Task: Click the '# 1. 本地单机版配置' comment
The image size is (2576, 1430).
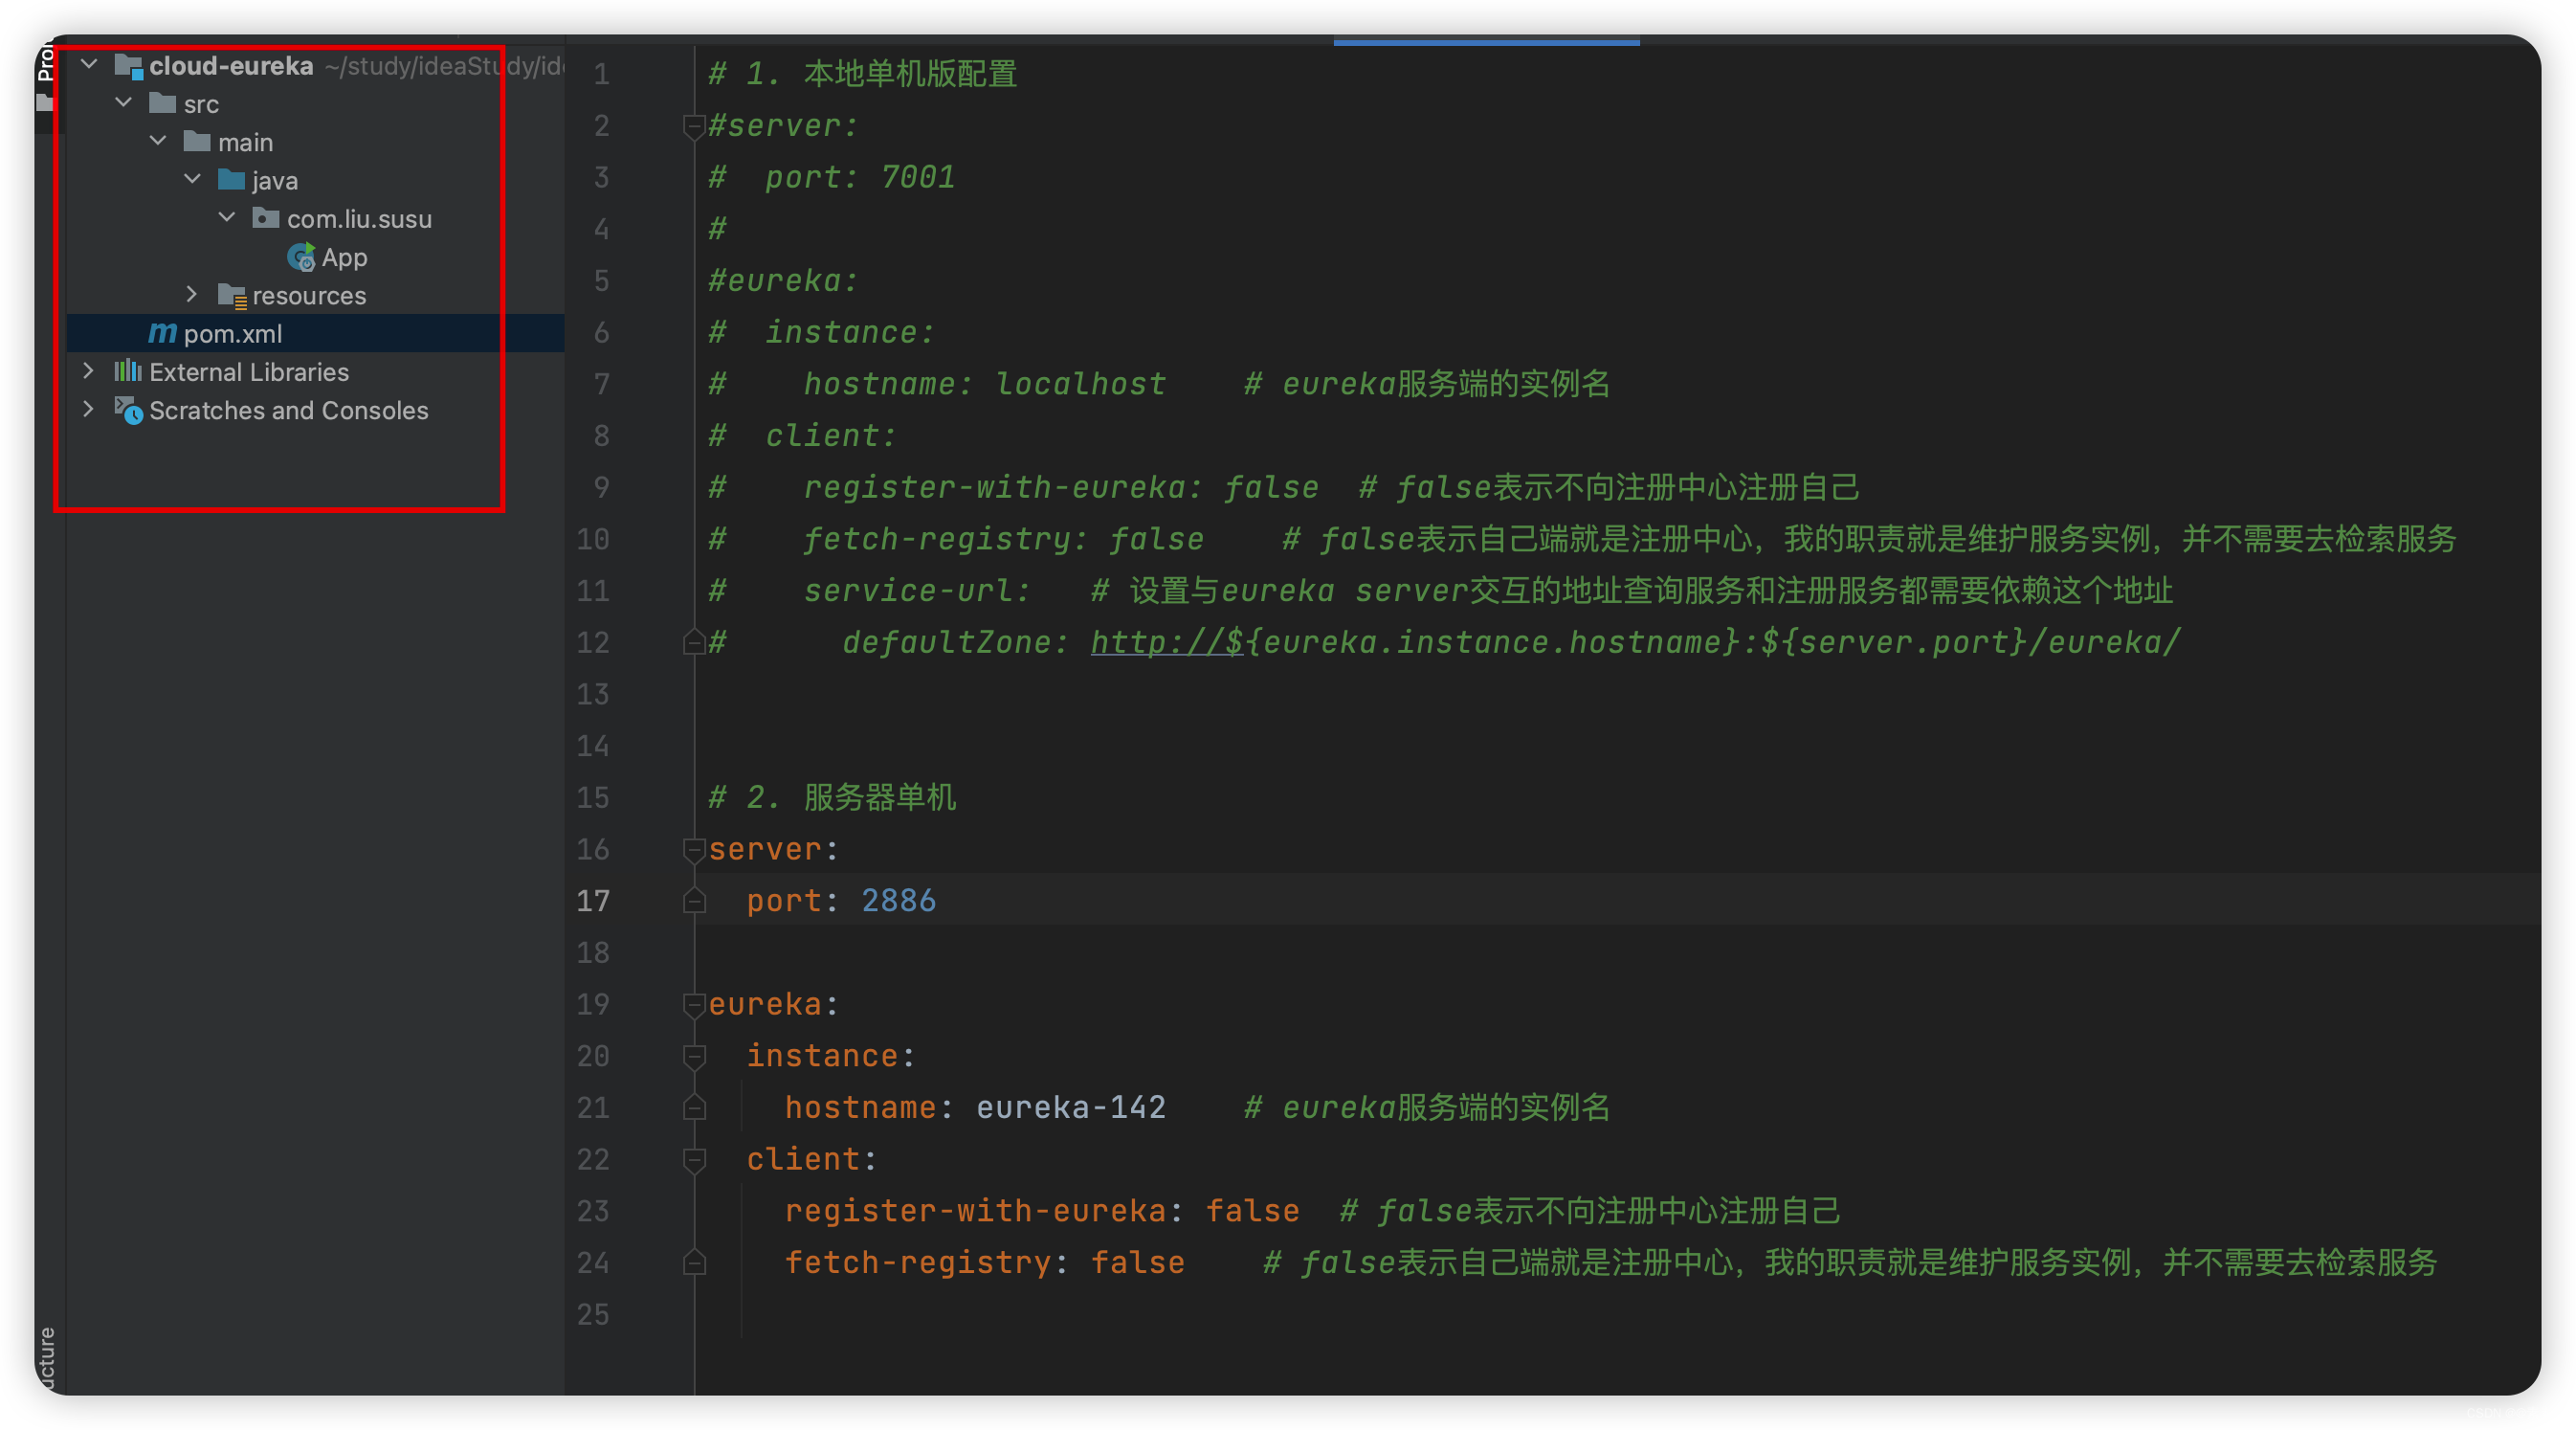Action: (x=862, y=73)
